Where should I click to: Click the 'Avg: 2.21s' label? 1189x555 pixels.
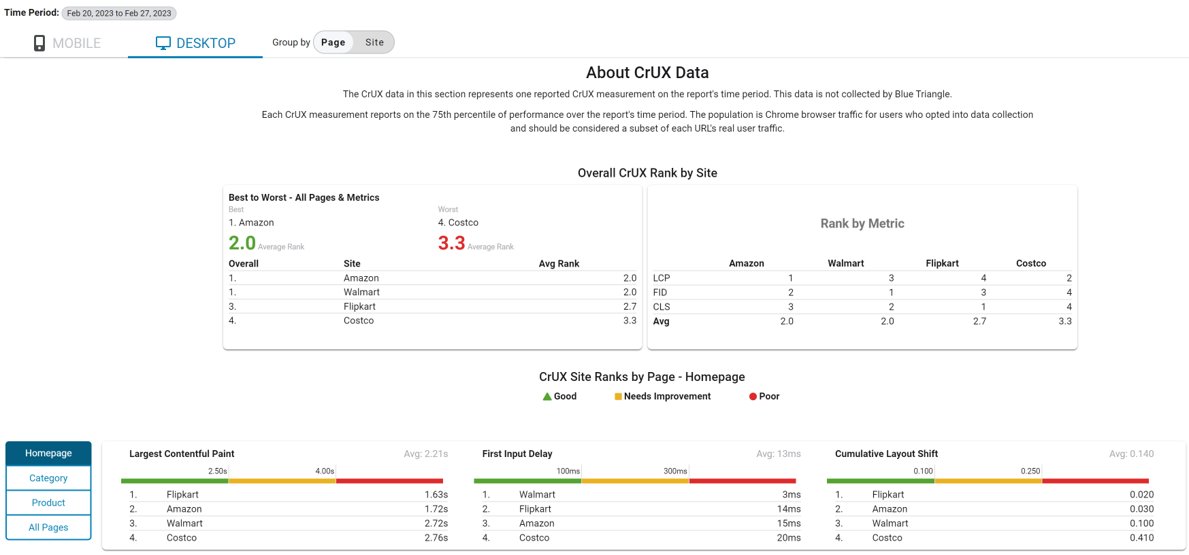426,454
